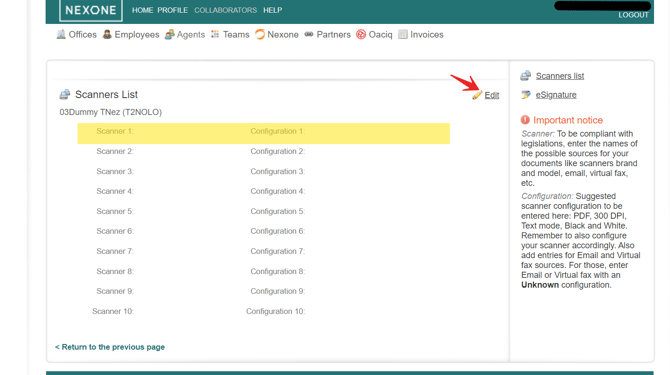The width and height of the screenshot is (670, 375).
Task: Click the LOGOUT link
Action: 633,15
